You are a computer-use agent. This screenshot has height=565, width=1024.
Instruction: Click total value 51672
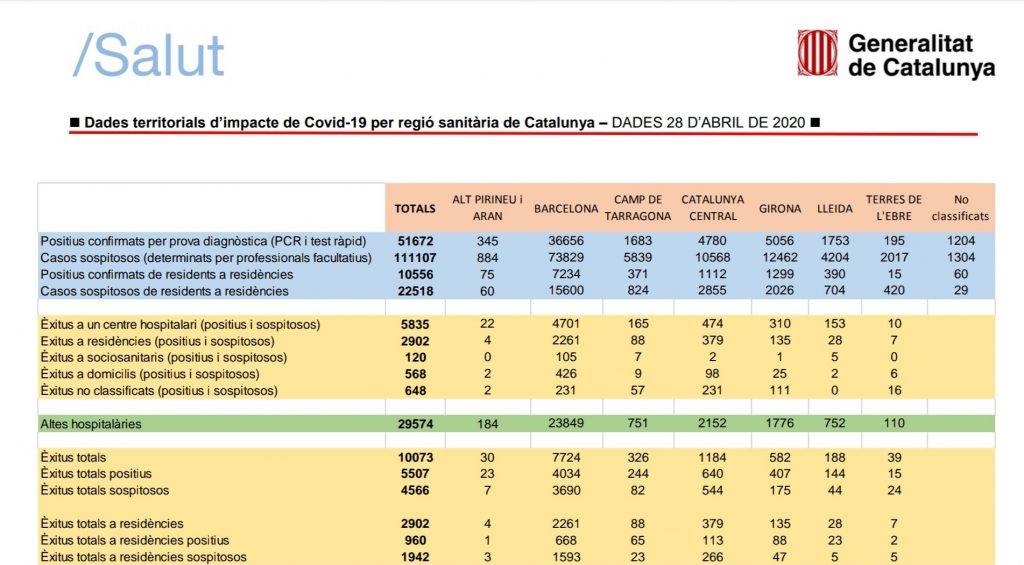tap(415, 241)
